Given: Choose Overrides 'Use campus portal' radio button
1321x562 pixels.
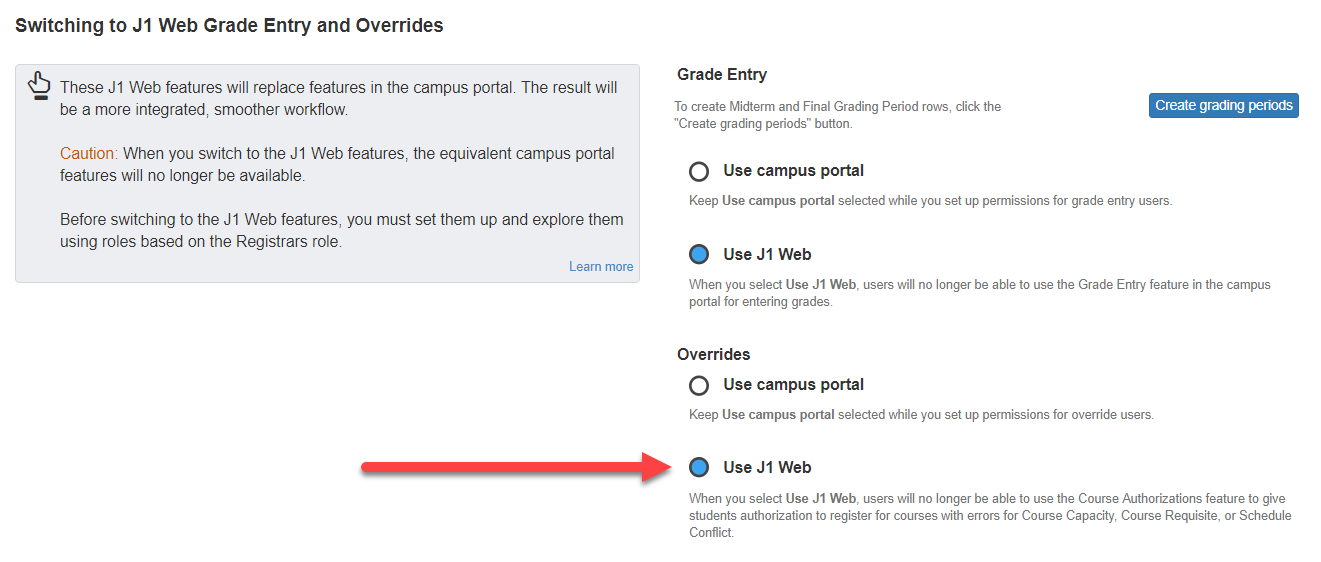Looking at the screenshot, I should click(699, 385).
